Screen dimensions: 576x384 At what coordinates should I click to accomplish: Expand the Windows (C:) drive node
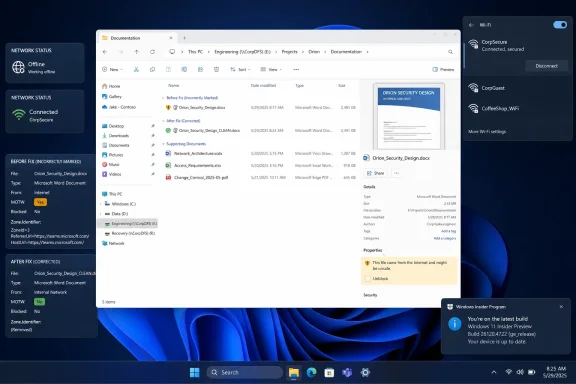point(101,204)
